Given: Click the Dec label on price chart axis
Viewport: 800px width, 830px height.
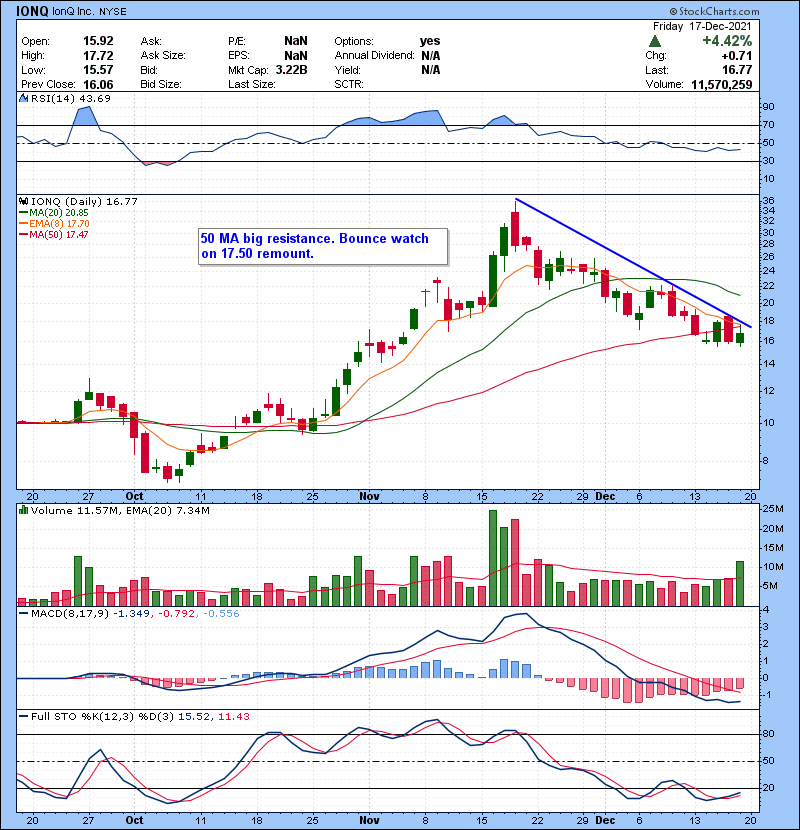Looking at the screenshot, I should [x=605, y=496].
